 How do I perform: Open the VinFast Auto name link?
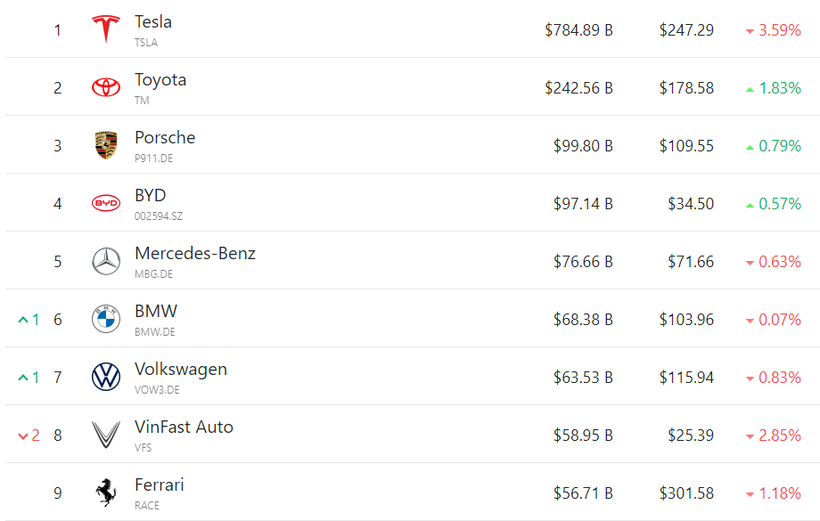click(184, 427)
